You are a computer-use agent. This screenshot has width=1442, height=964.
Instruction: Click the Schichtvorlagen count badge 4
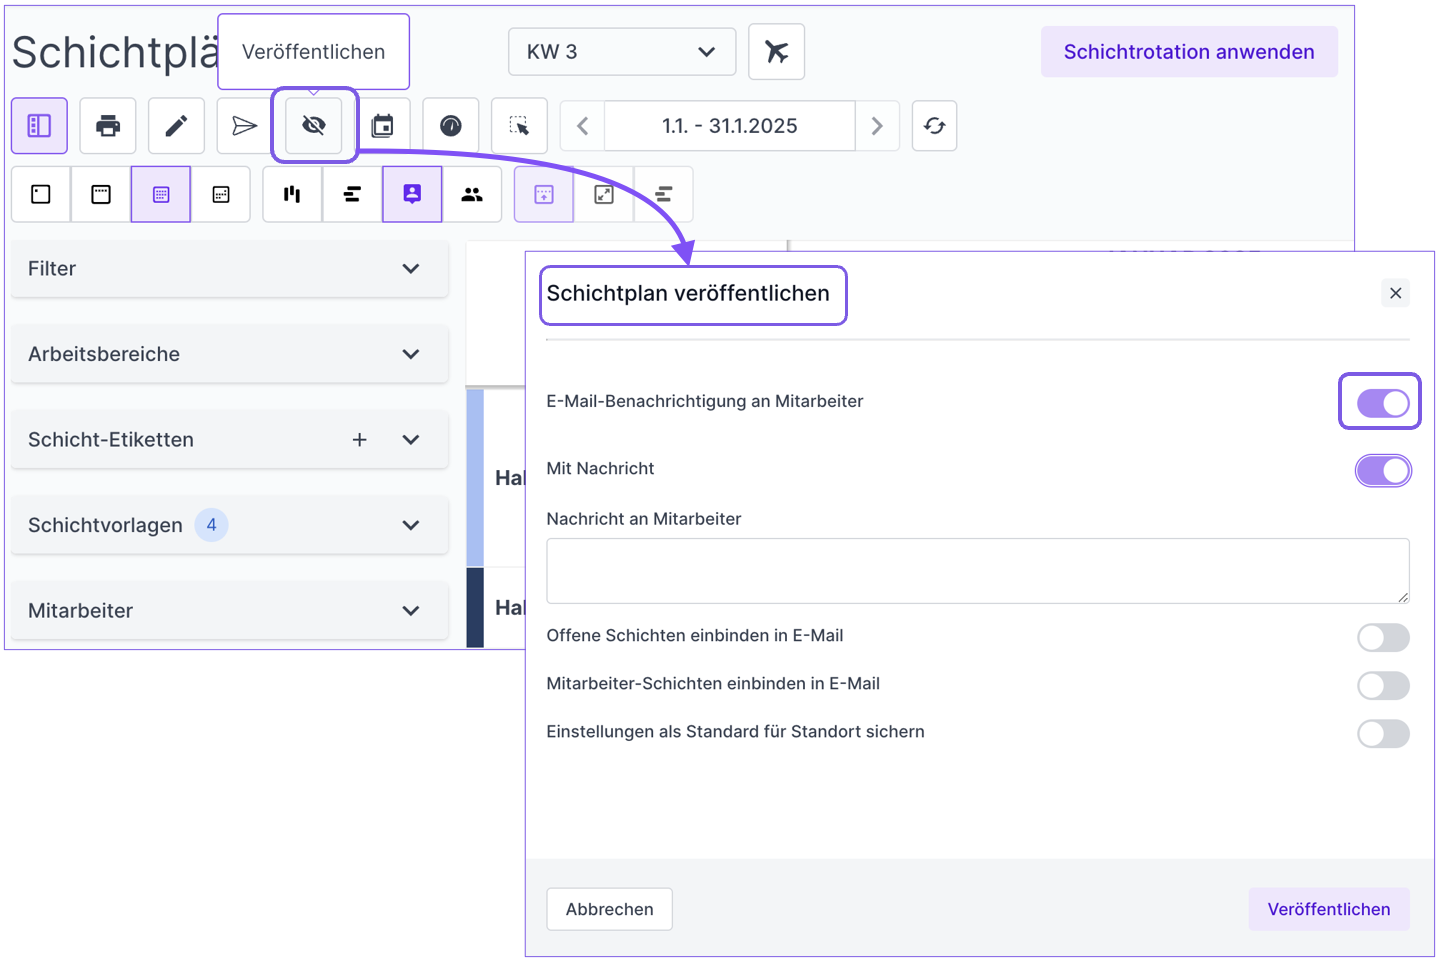pyautogui.click(x=211, y=525)
